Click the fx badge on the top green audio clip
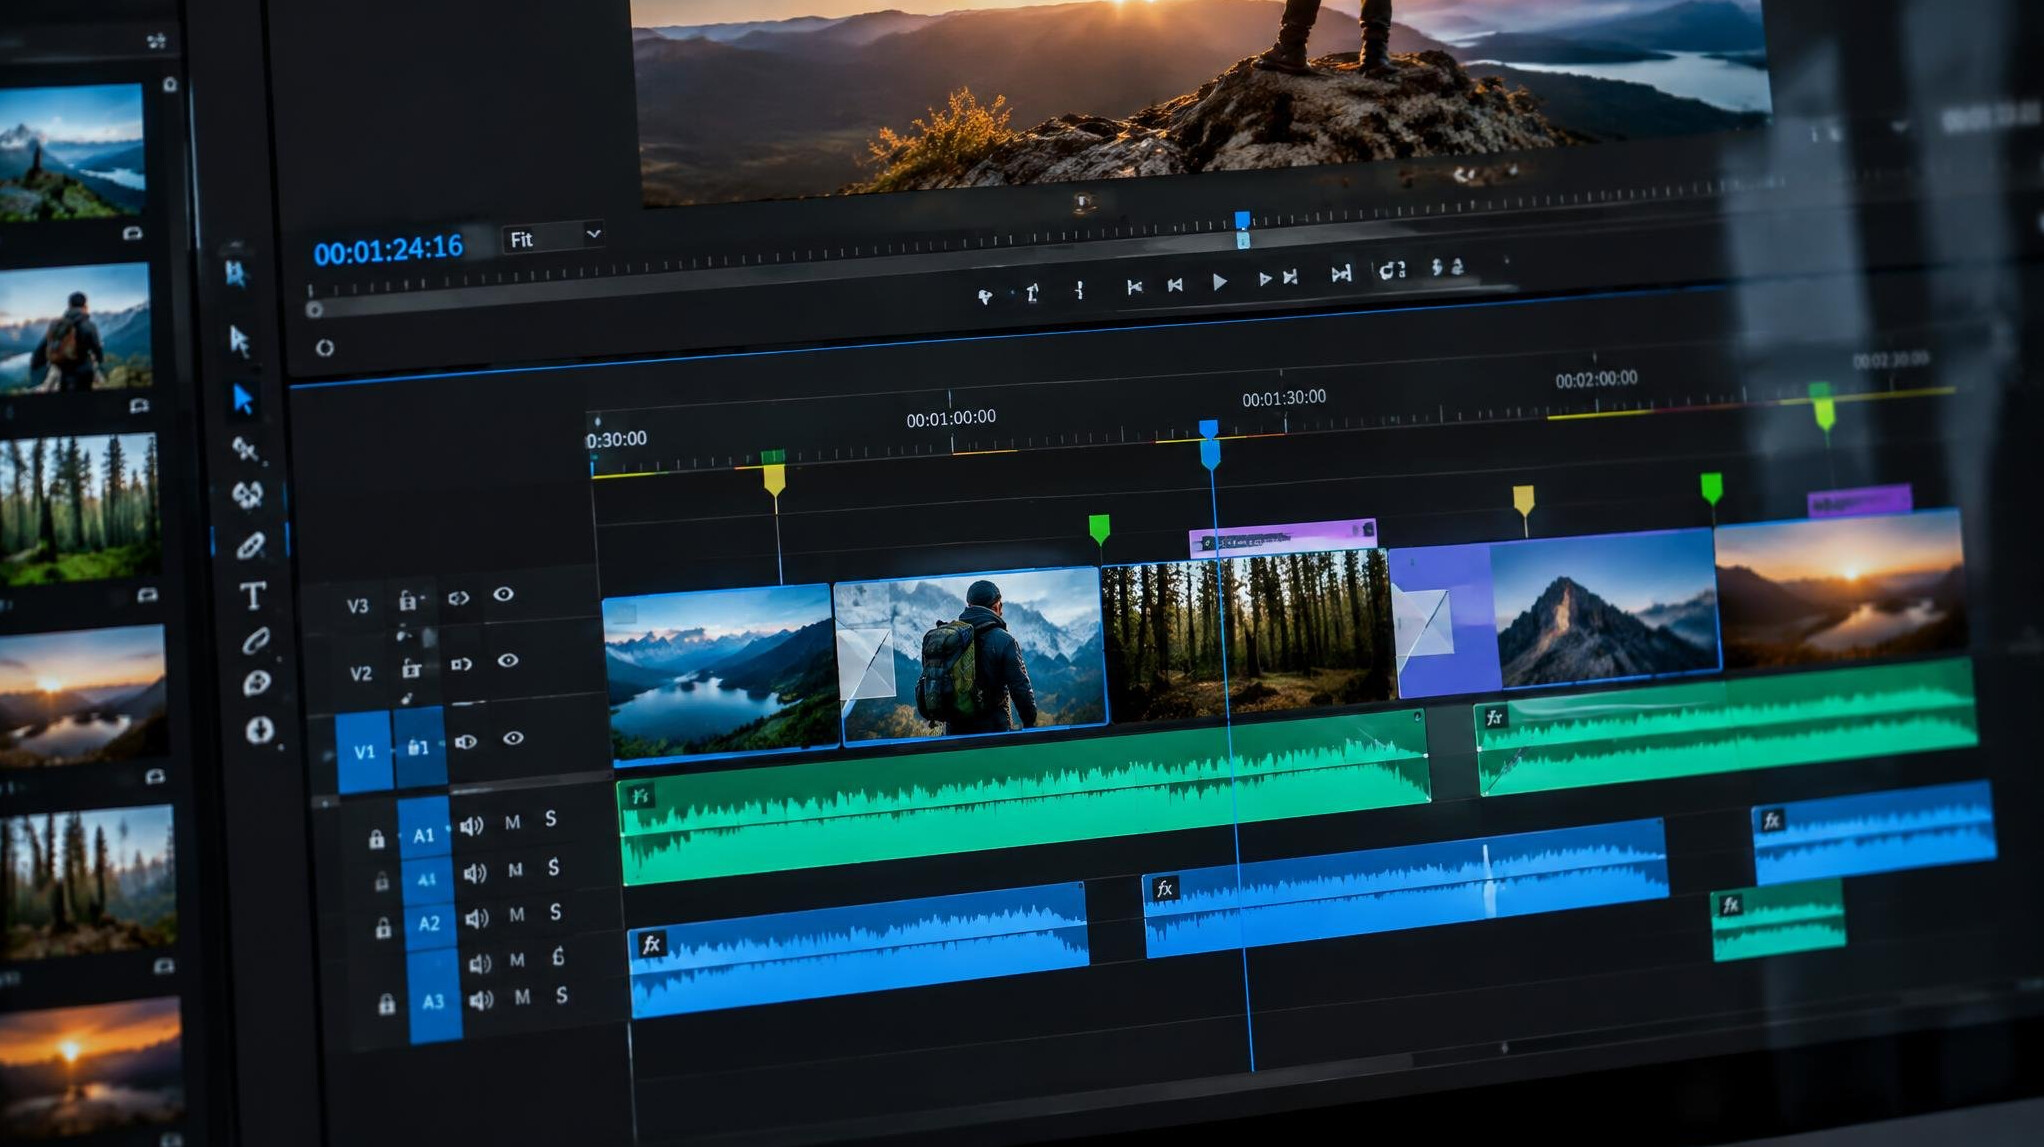Viewport: 2044px width, 1147px height. click(639, 796)
